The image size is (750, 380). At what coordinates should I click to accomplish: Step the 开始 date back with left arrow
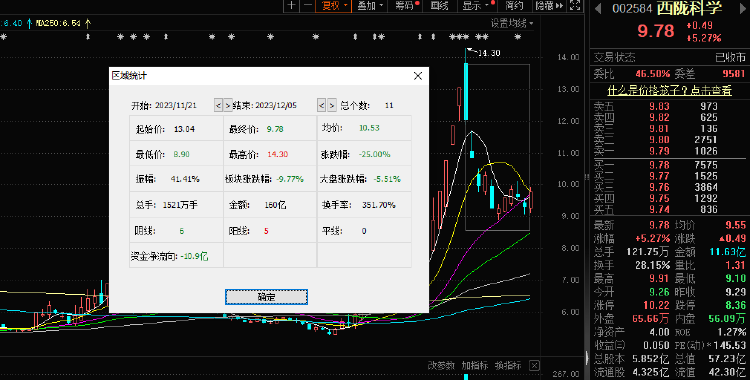coord(218,105)
